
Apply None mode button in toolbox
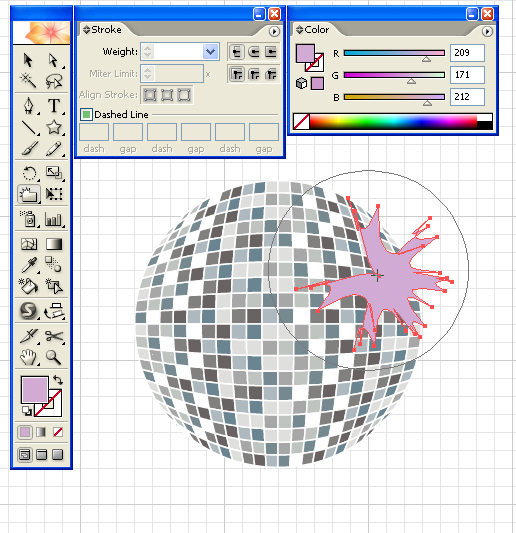click(x=58, y=432)
